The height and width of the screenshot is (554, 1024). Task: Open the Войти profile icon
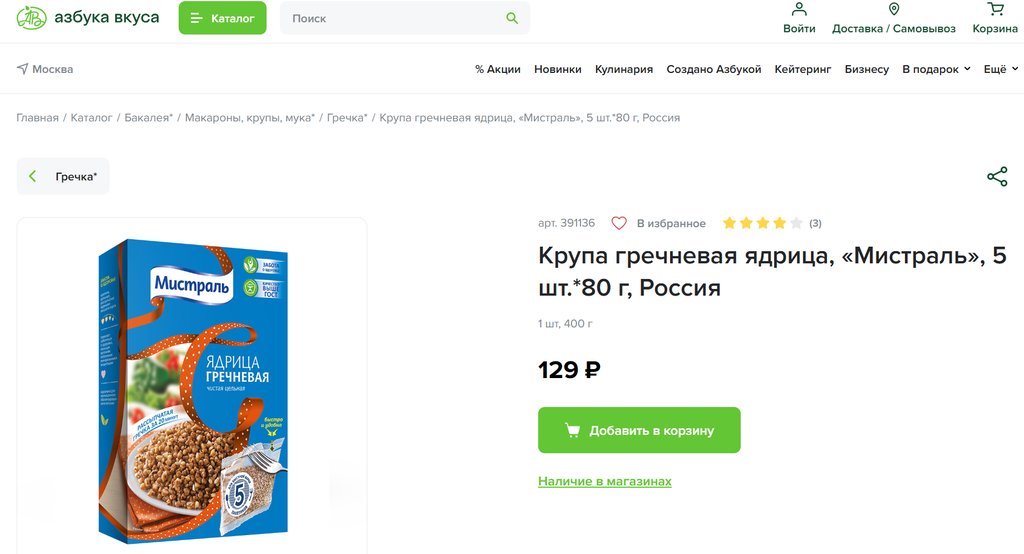click(799, 10)
